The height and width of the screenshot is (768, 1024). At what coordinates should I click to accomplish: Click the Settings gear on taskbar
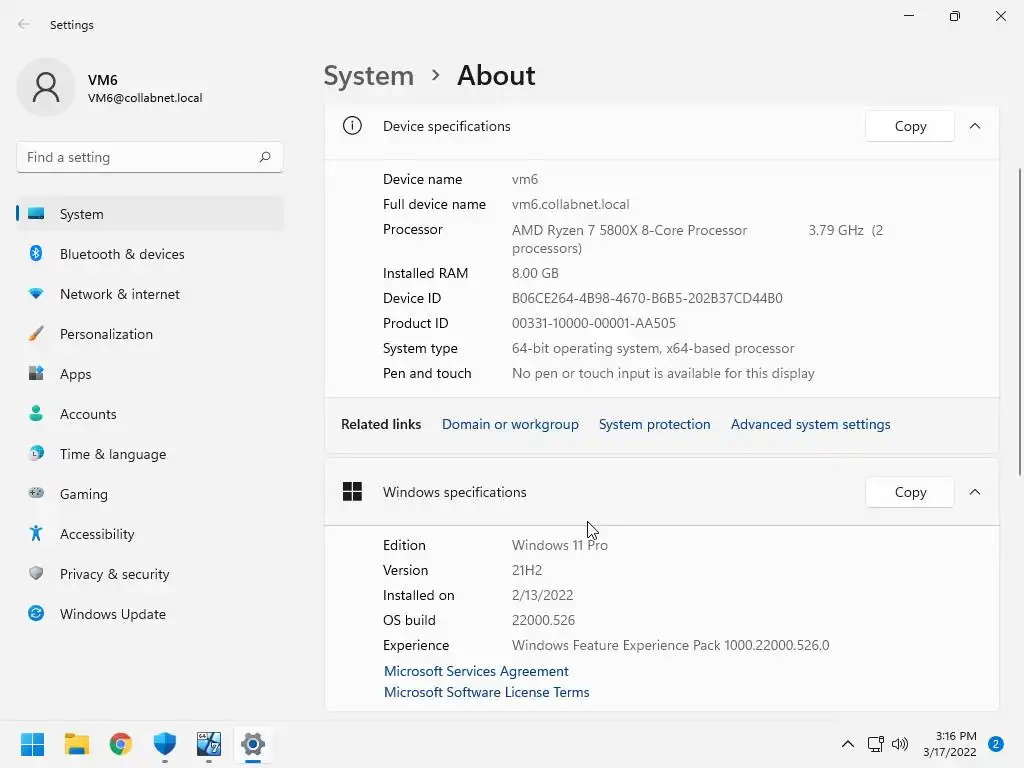[x=253, y=744]
